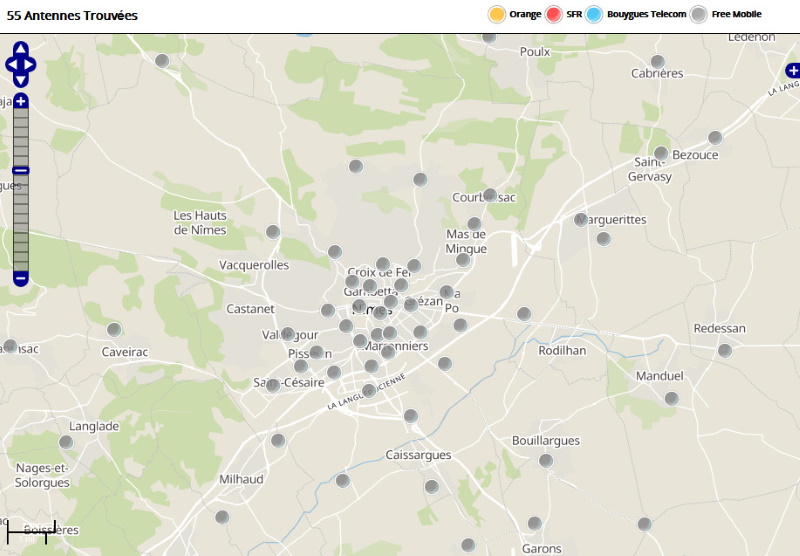Image resolution: width=800 pixels, height=556 pixels.
Task: Pan the map right with arrow
Action: (32, 65)
